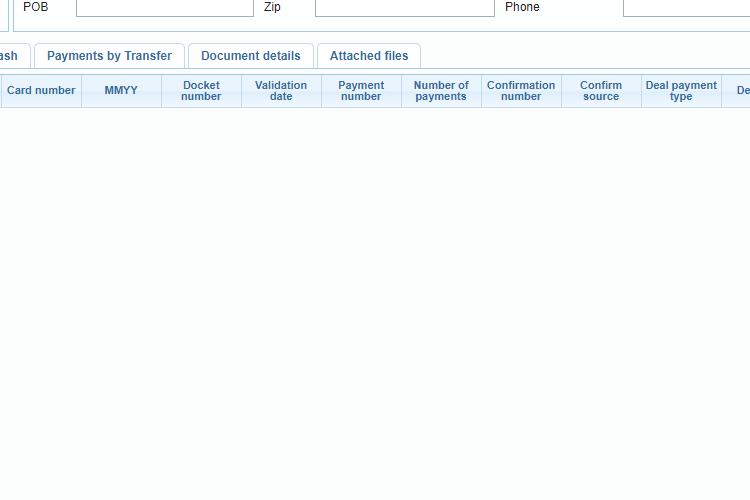Screen dimensions: 750x500
Task: Click into the POB input field
Action: point(165,8)
